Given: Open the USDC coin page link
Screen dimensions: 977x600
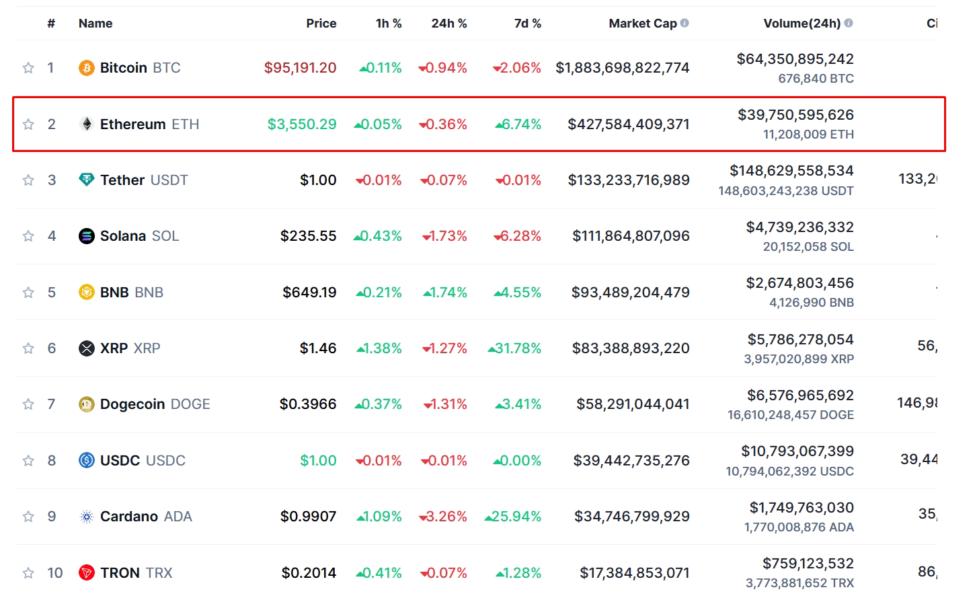Looking at the screenshot, I should click(143, 460).
